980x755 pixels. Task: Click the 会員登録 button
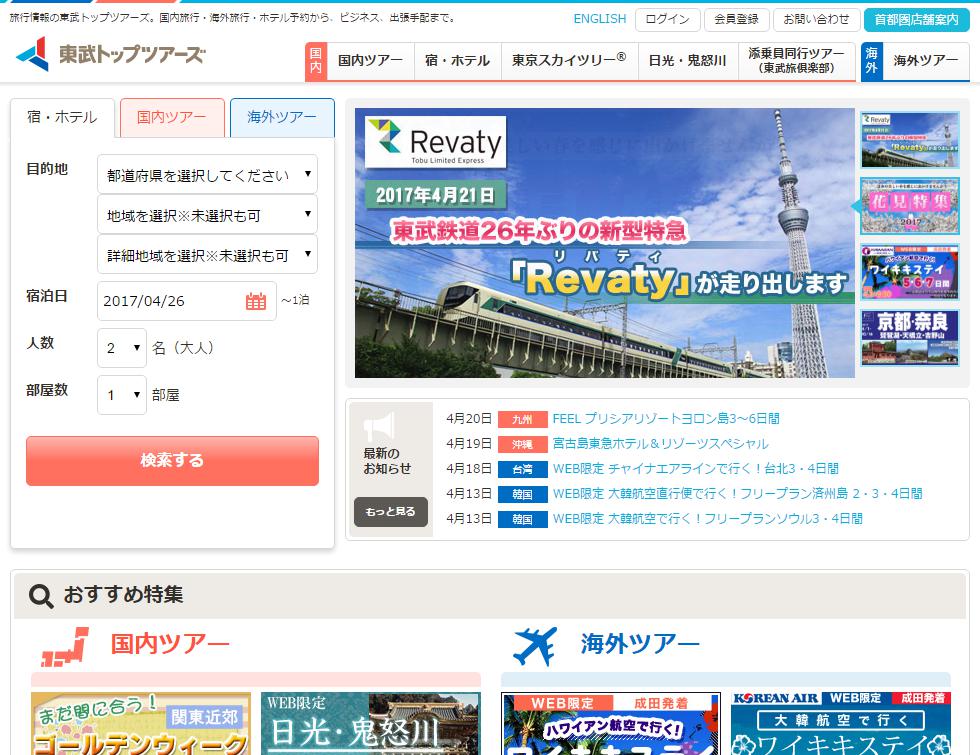click(x=736, y=19)
